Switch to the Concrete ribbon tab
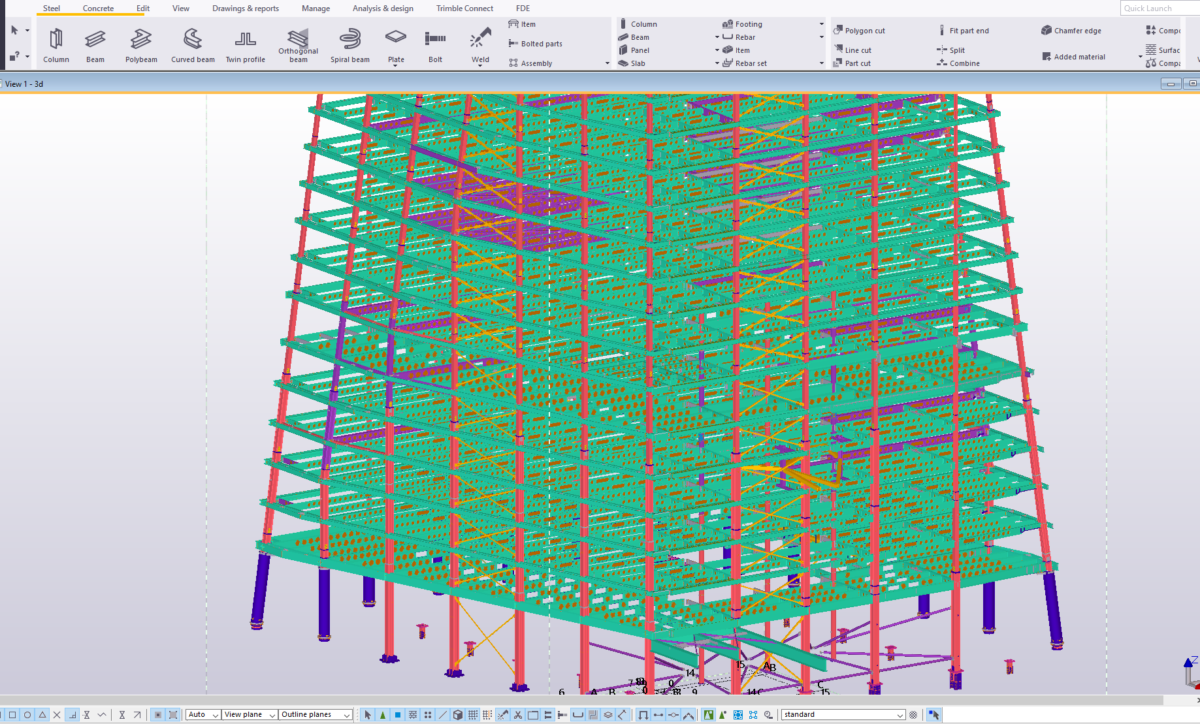The height and width of the screenshot is (726, 1200). point(97,8)
